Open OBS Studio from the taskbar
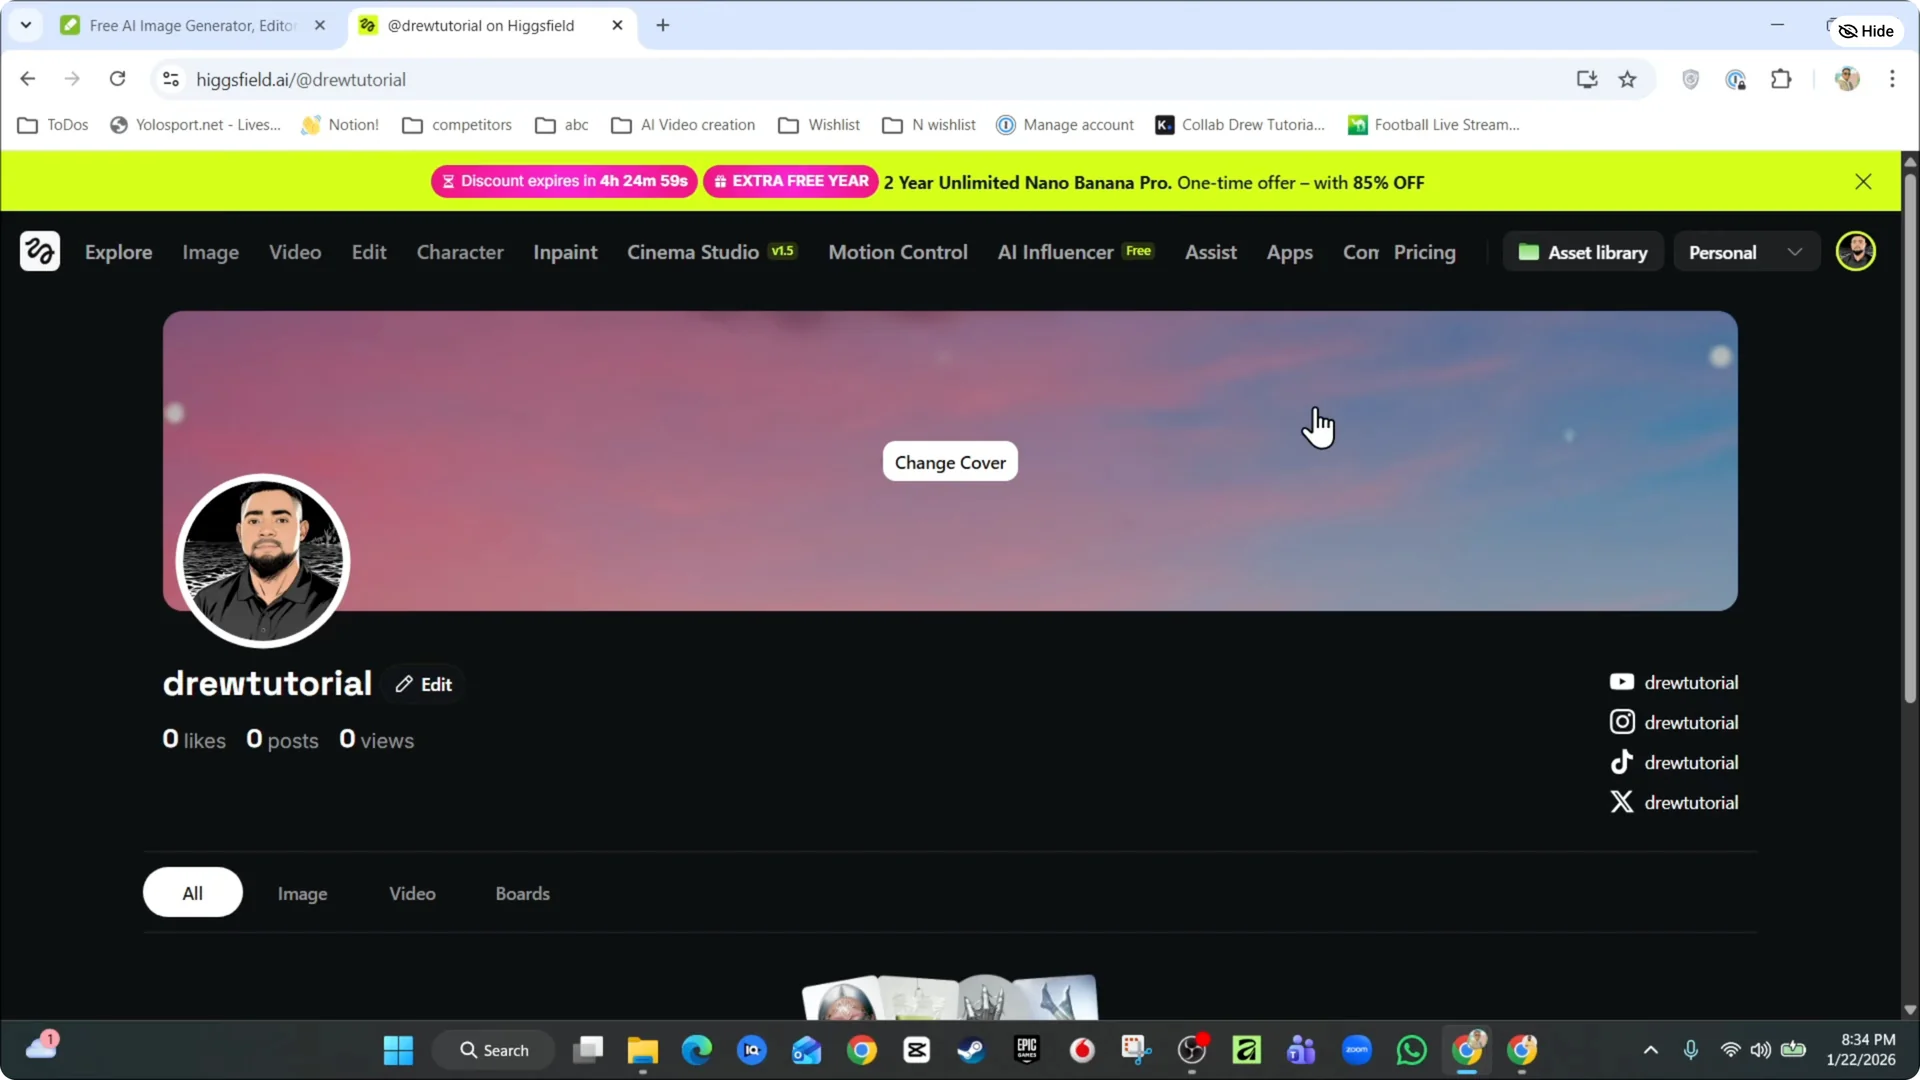Image resolution: width=1920 pixels, height=1080 pixels. [x=1192, y=1050]
